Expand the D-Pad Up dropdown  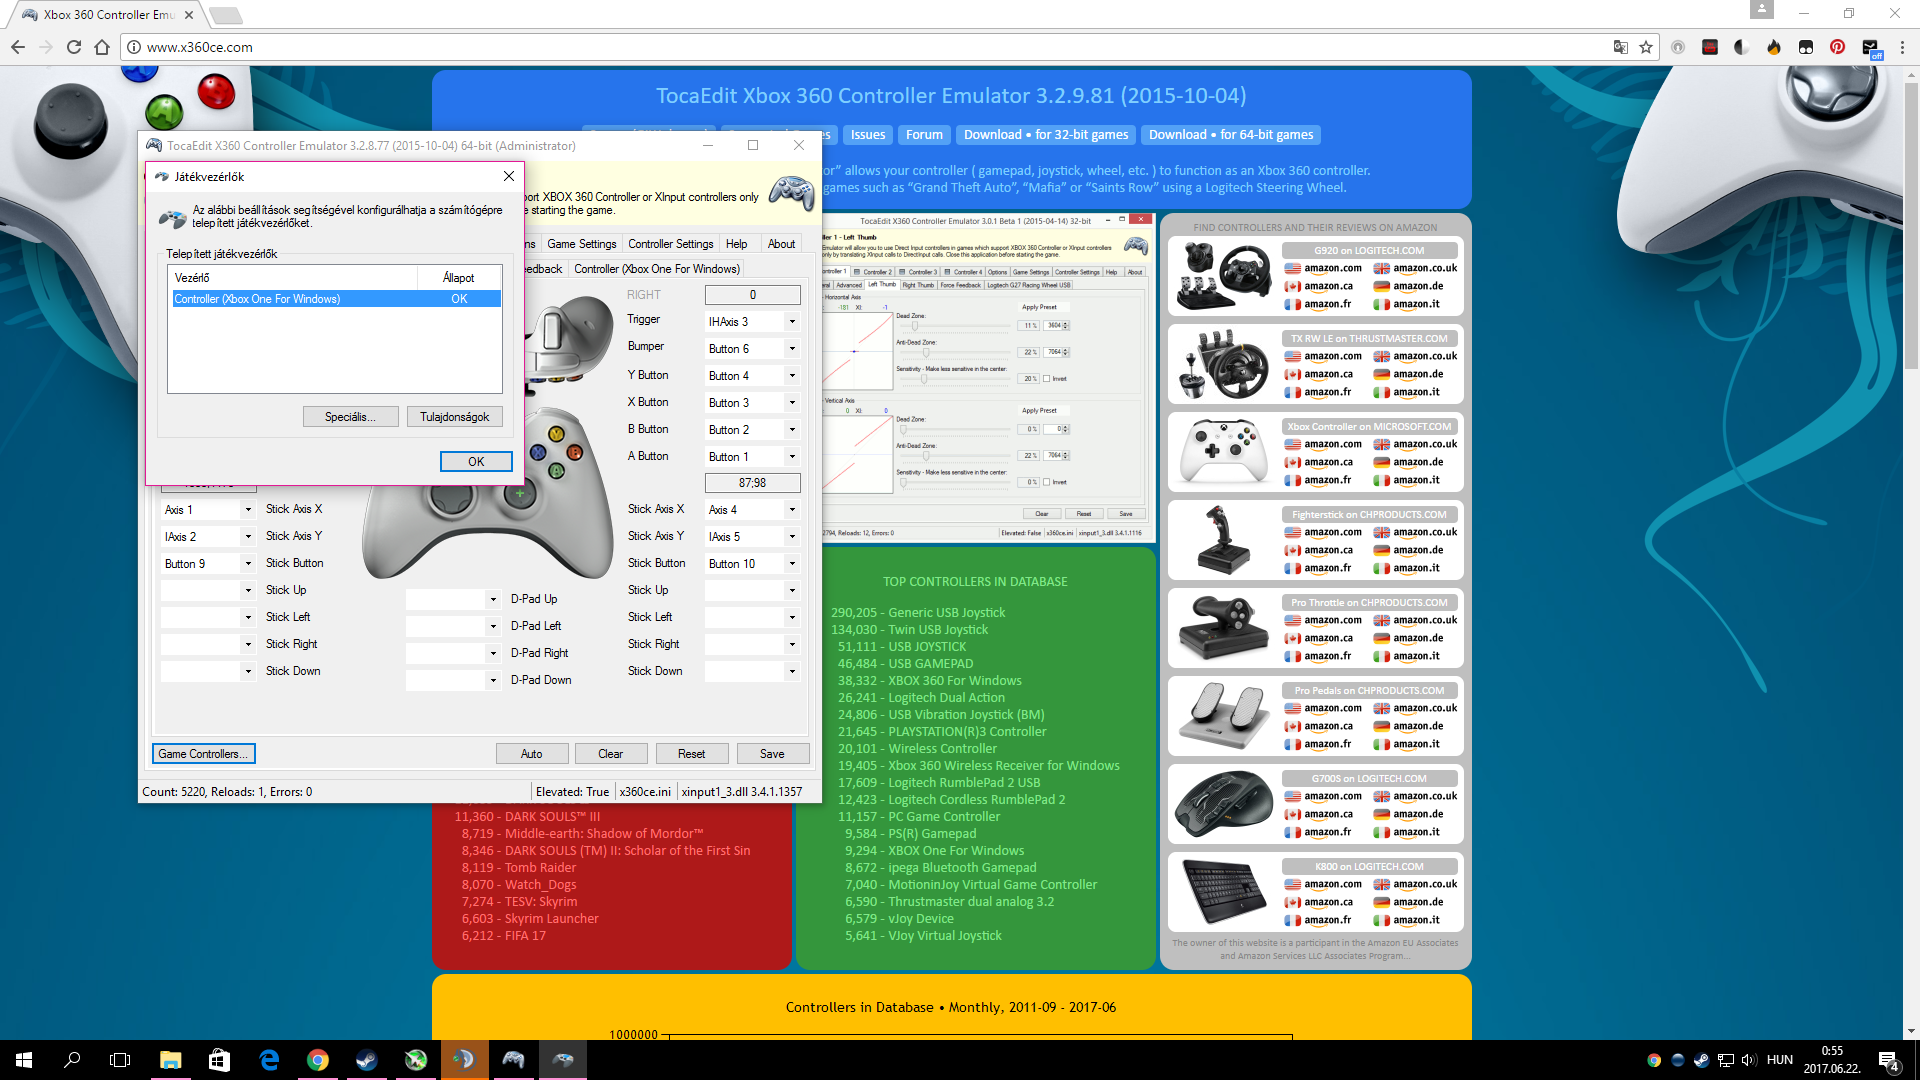493,599
